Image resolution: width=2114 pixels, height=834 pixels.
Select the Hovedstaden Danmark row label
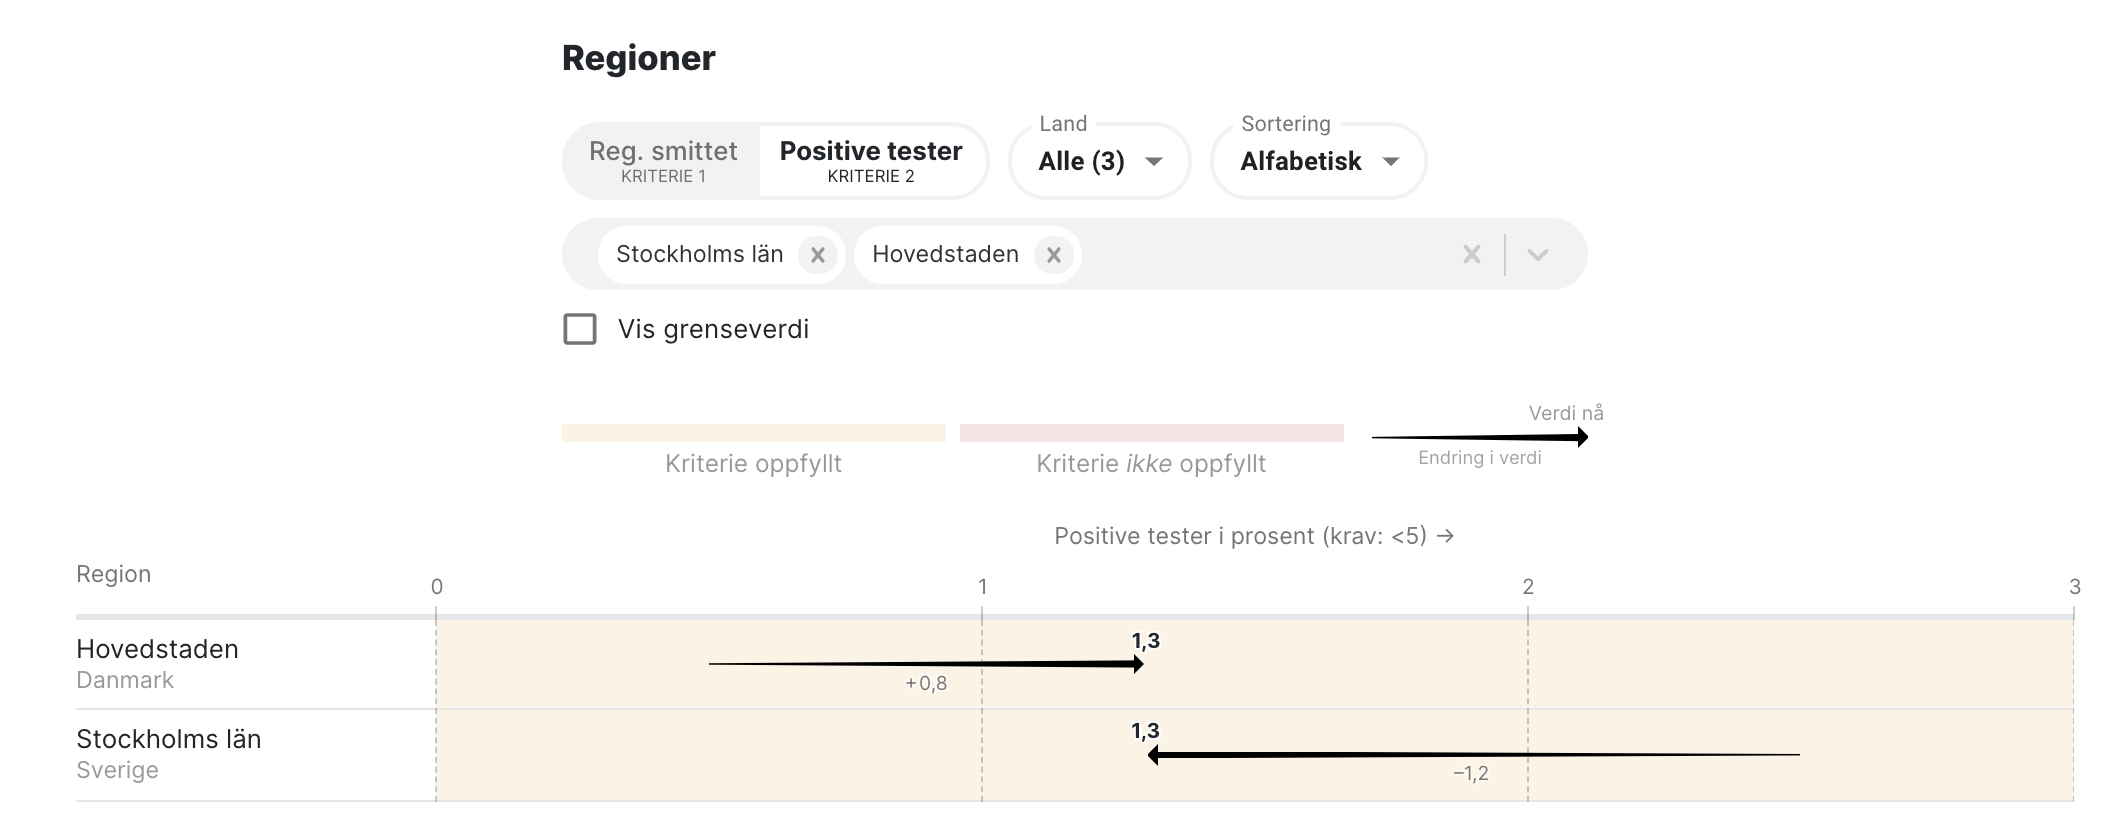point(157,663)
